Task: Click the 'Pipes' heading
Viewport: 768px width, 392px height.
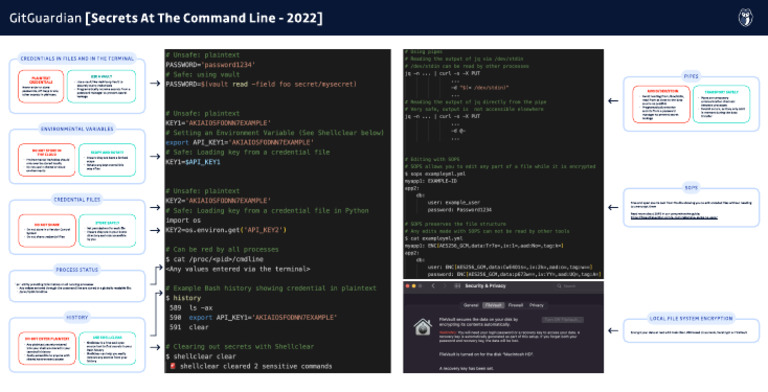Action: [691, 76]
